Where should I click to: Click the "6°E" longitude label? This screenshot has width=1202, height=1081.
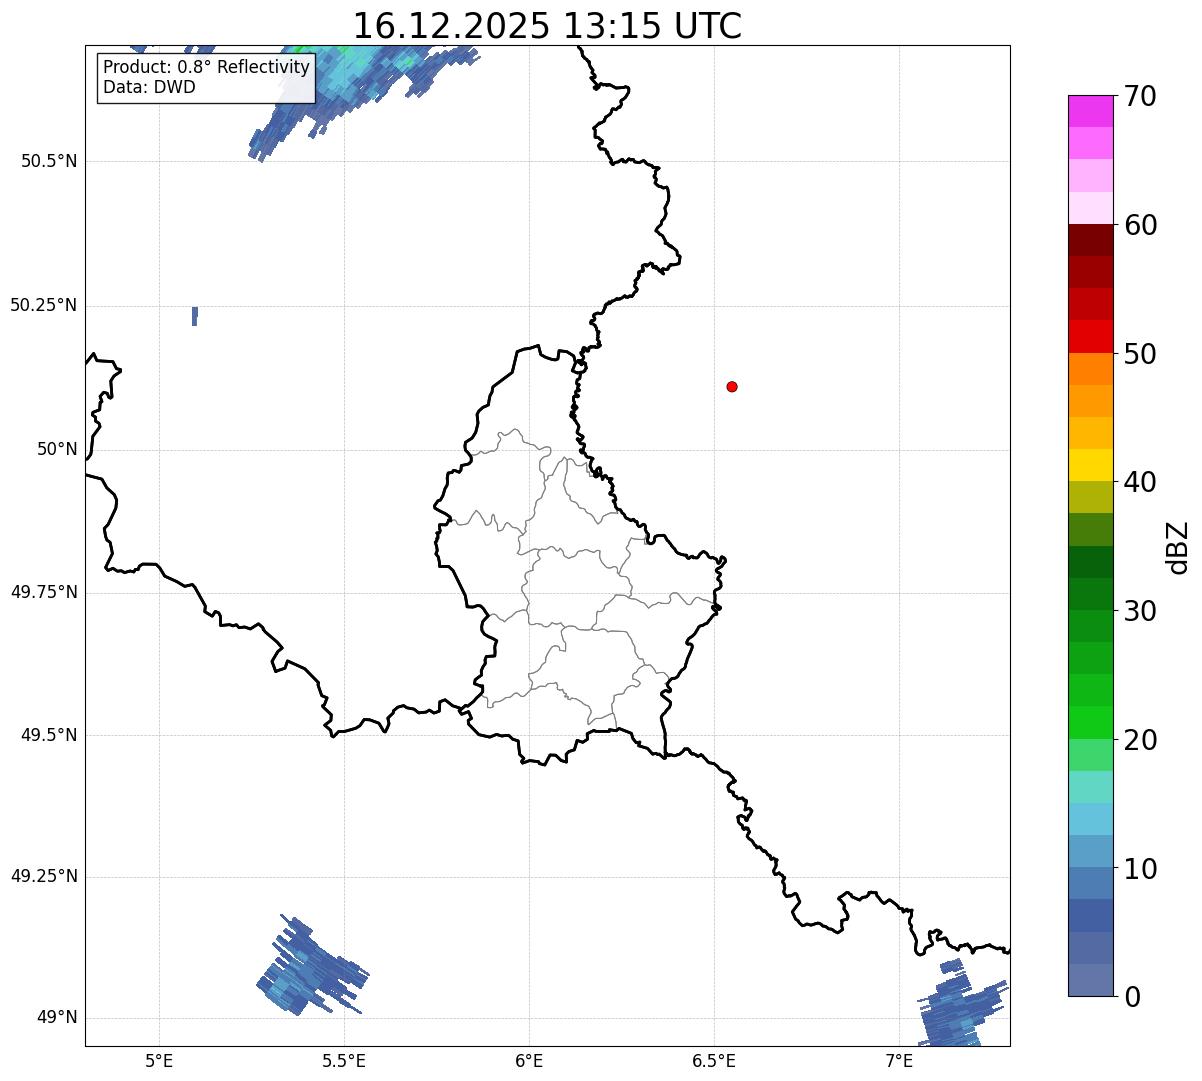click(529, 1060)
